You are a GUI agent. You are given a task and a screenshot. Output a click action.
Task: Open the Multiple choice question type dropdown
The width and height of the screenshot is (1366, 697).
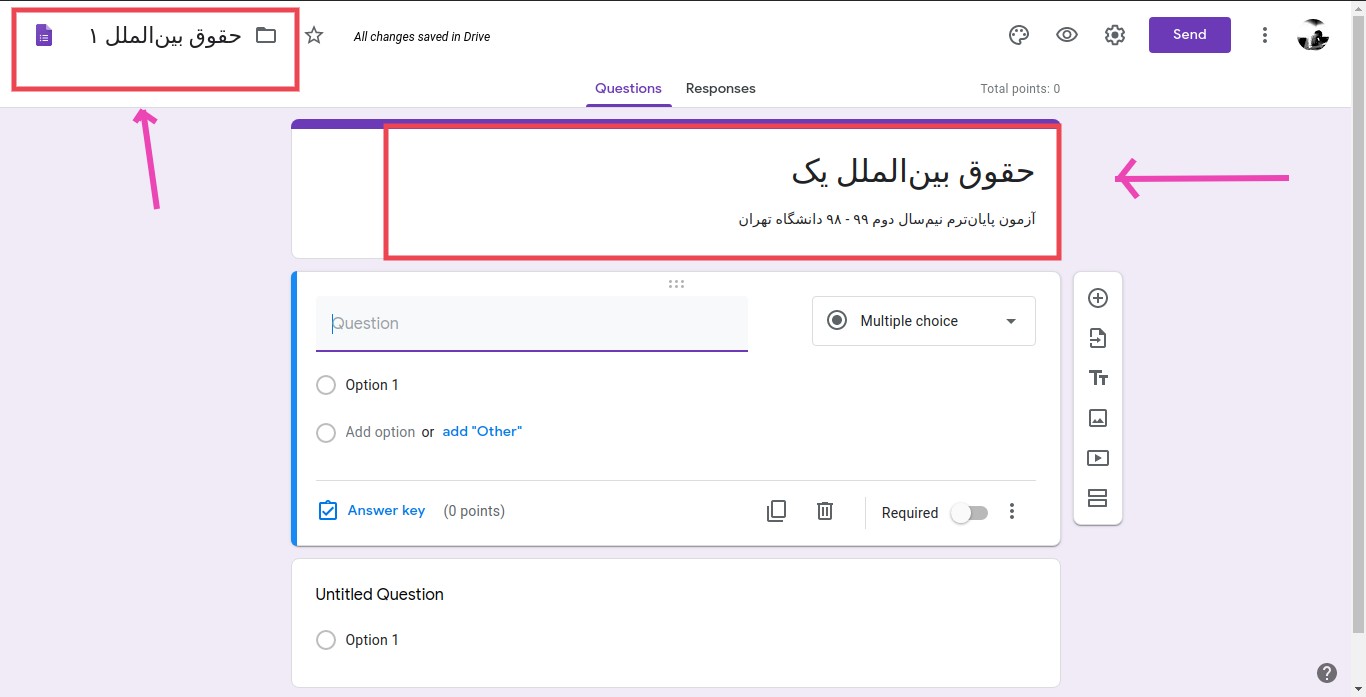coord(924,321)
